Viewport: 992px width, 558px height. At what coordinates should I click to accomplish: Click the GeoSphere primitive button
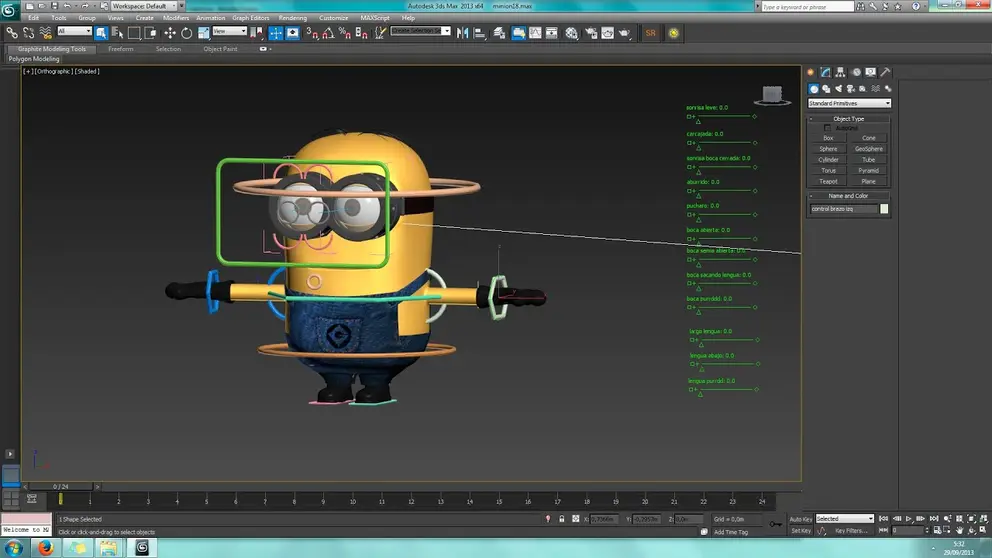(x=869, y=149)
